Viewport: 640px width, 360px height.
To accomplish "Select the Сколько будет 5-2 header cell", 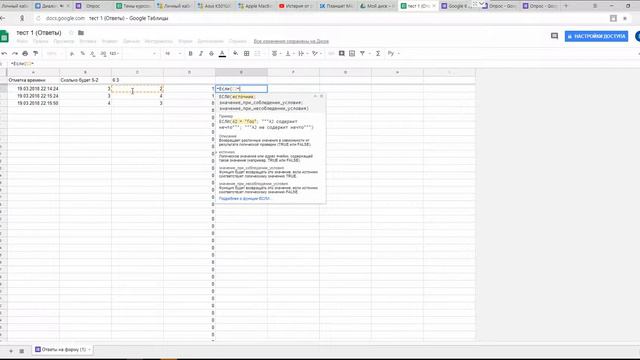I will point(85,80).
